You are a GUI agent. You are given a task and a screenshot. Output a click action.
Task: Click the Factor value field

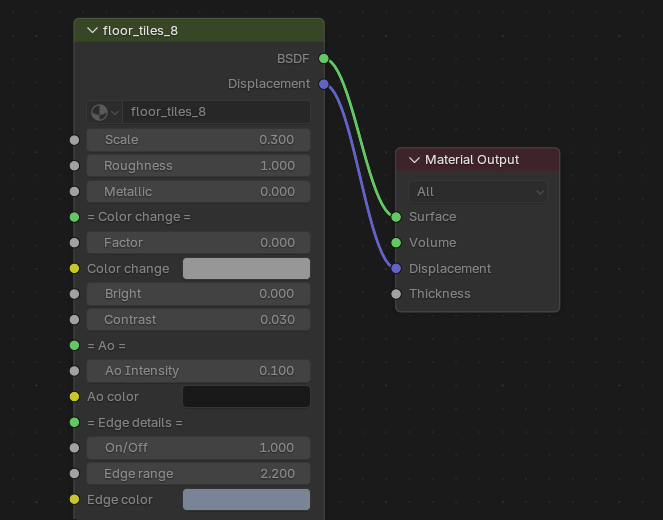pos(198,243)
